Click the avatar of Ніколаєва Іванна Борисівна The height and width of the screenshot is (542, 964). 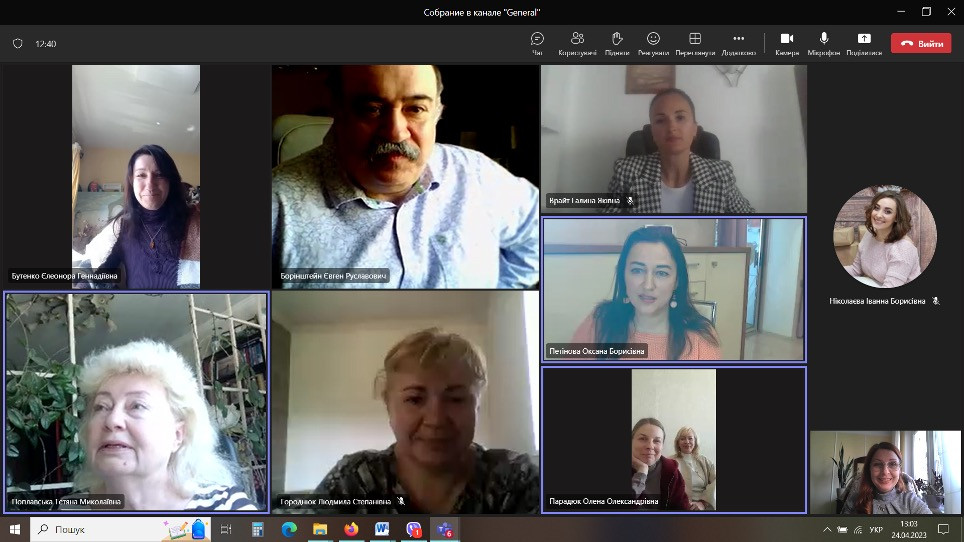pyautogui.click(x=885, y=237)
